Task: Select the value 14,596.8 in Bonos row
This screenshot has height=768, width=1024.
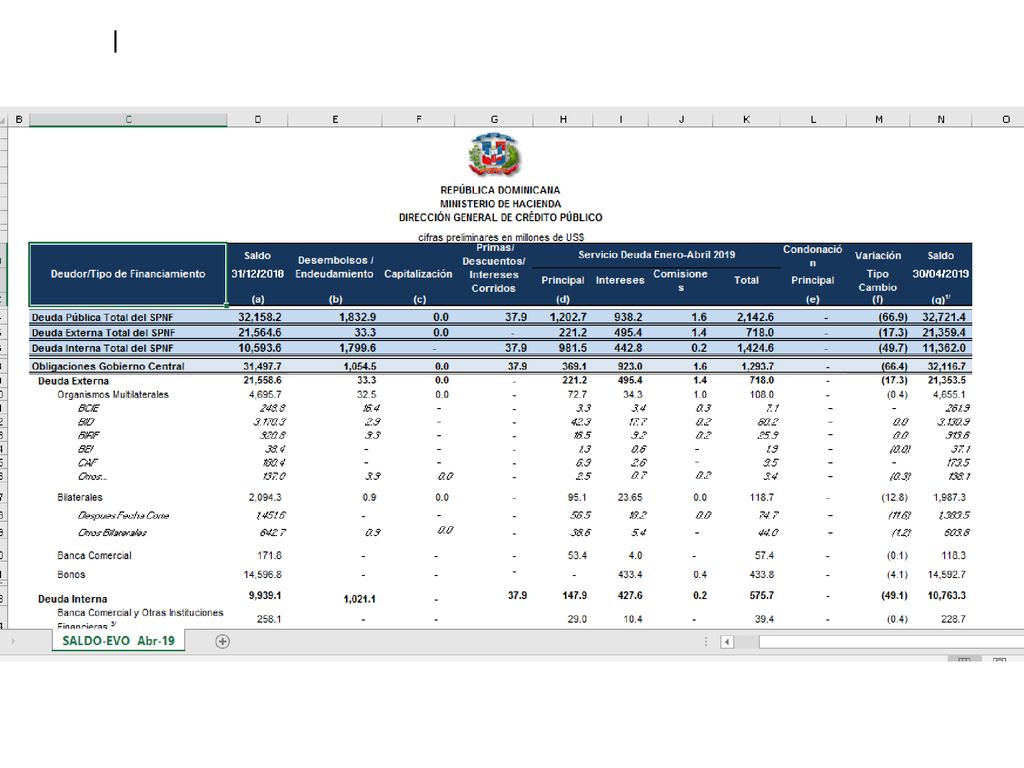Action: [263, 575]
